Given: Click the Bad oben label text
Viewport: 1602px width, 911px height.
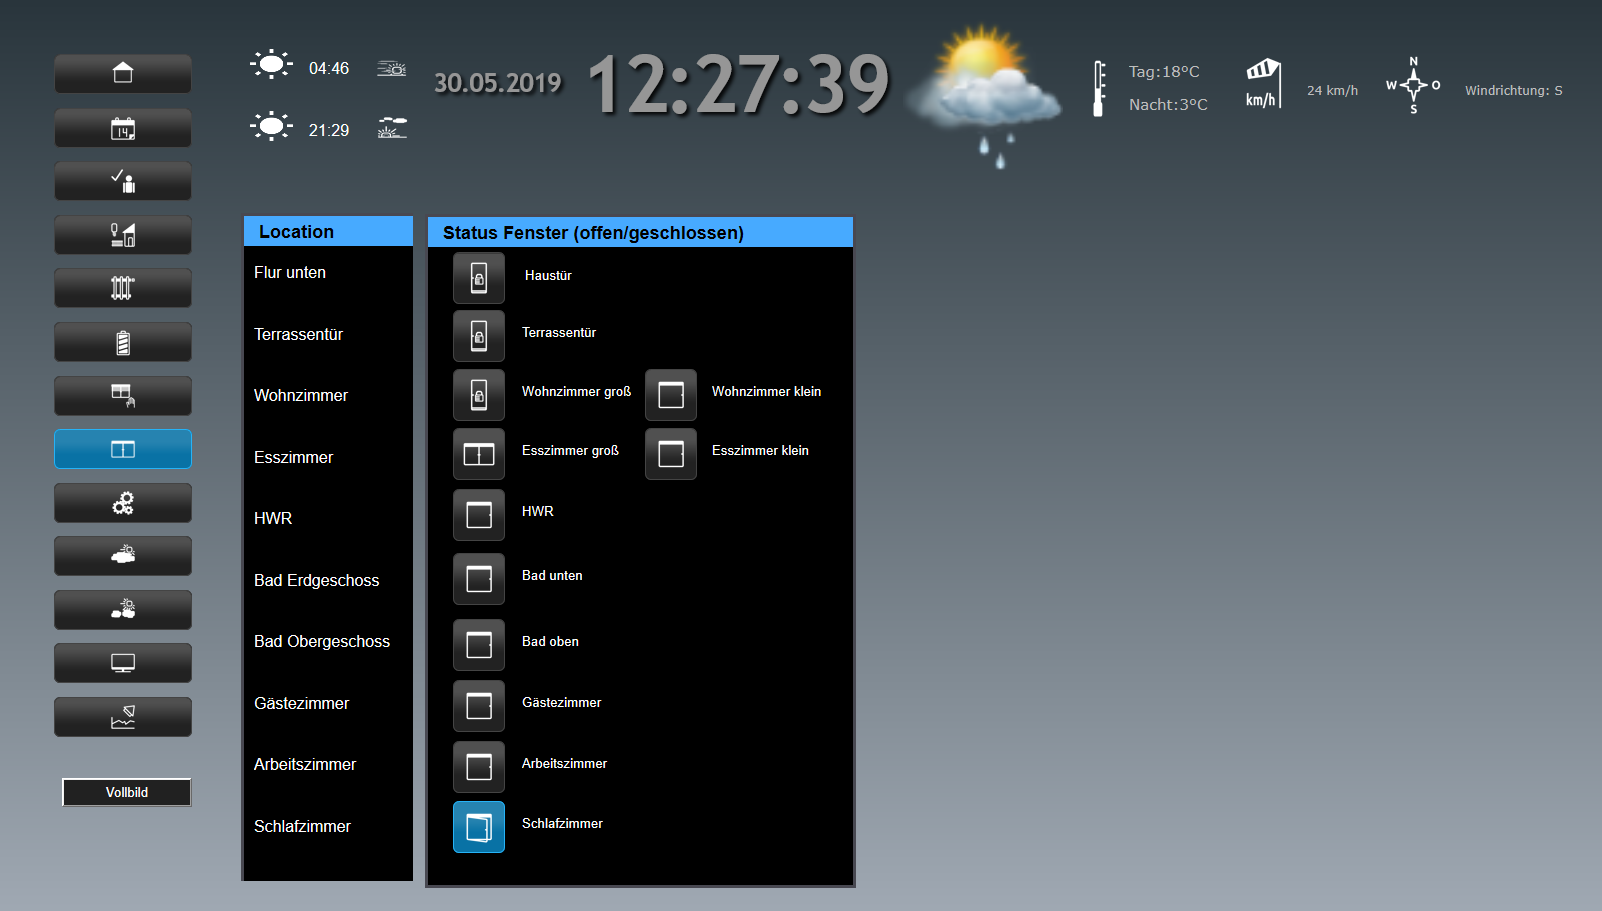Looking at the screenshot, I should [550, 641].
